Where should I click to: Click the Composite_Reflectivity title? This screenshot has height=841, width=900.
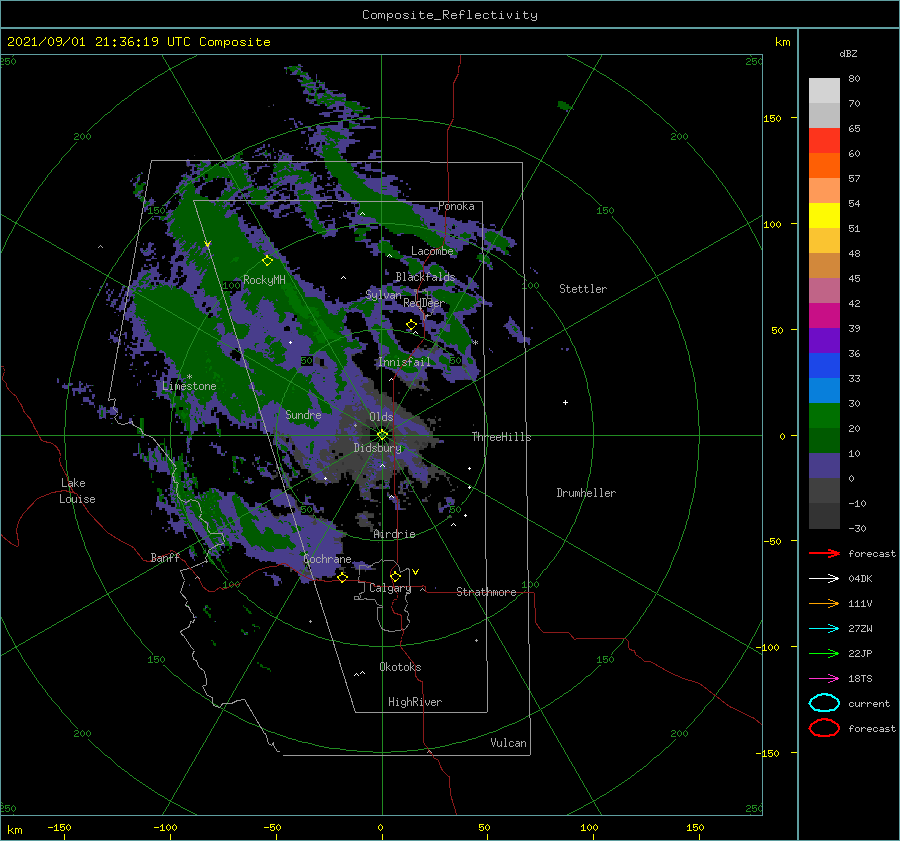(450, 15)
